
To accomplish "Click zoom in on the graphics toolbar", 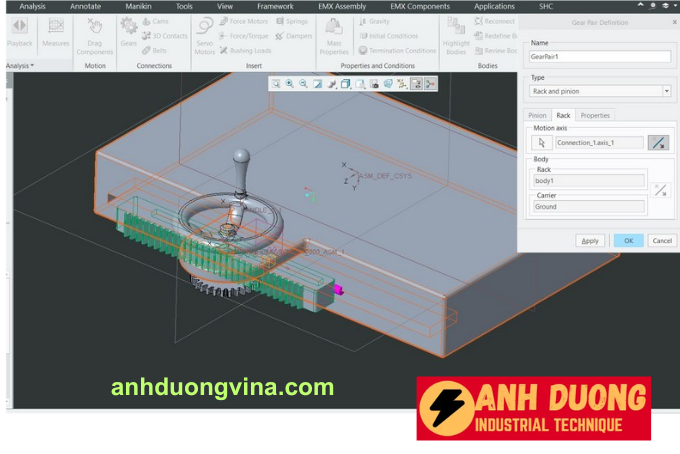I will tap(289, 84).
